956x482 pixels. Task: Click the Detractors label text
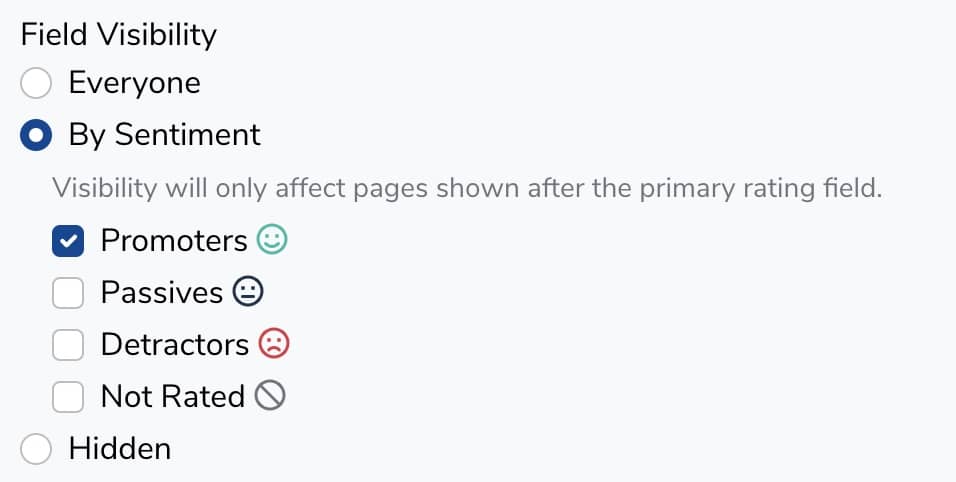[174, 344]
